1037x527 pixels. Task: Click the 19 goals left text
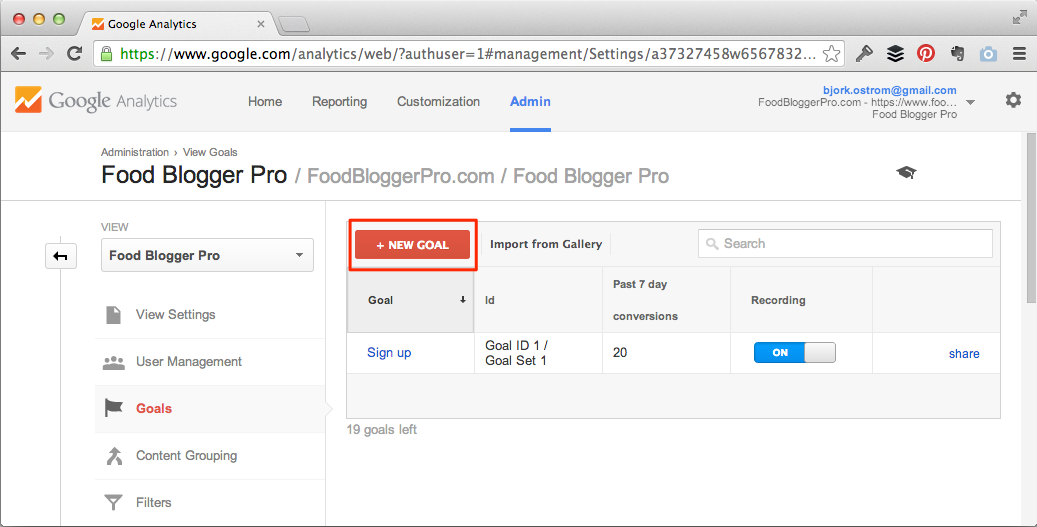coord(382,430)
